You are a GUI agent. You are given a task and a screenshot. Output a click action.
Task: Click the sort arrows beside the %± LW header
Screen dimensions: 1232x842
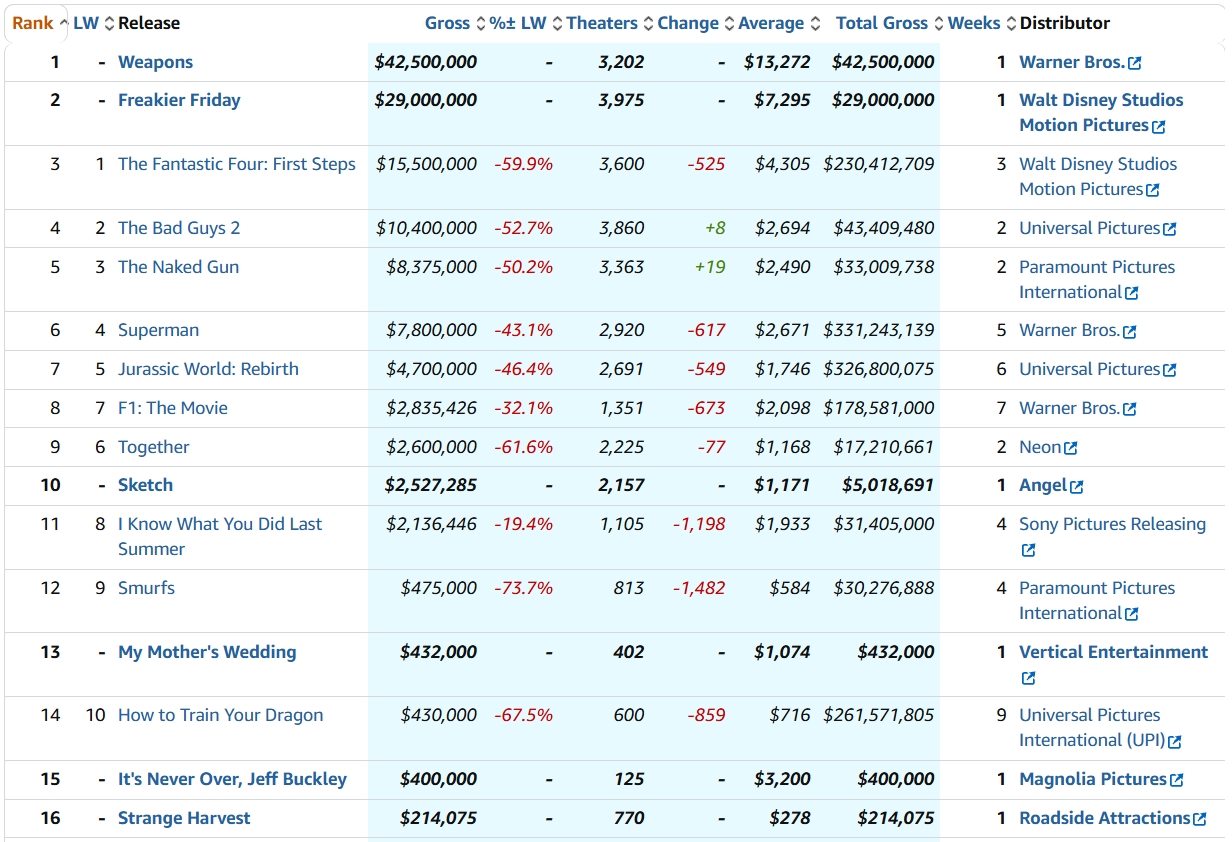pos(558,23)
